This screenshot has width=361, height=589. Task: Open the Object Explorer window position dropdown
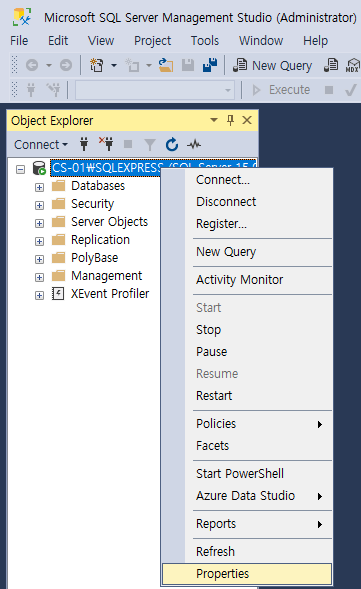(214, 120)
